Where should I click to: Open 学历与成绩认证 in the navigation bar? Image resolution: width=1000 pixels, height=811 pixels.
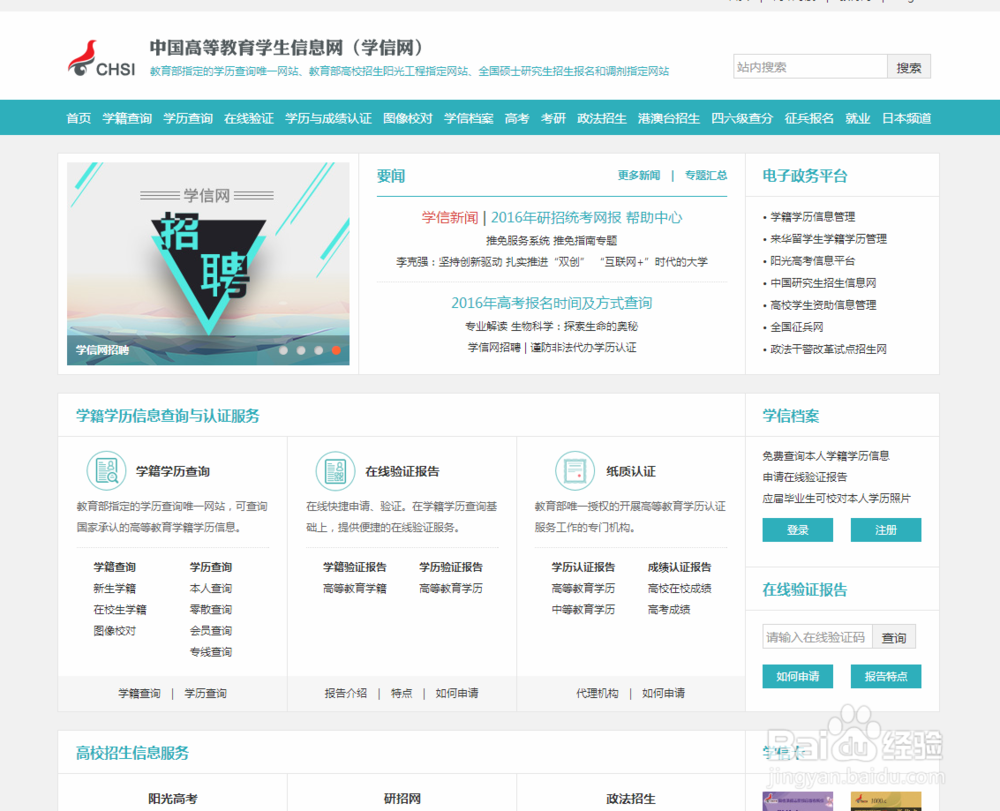328,118
